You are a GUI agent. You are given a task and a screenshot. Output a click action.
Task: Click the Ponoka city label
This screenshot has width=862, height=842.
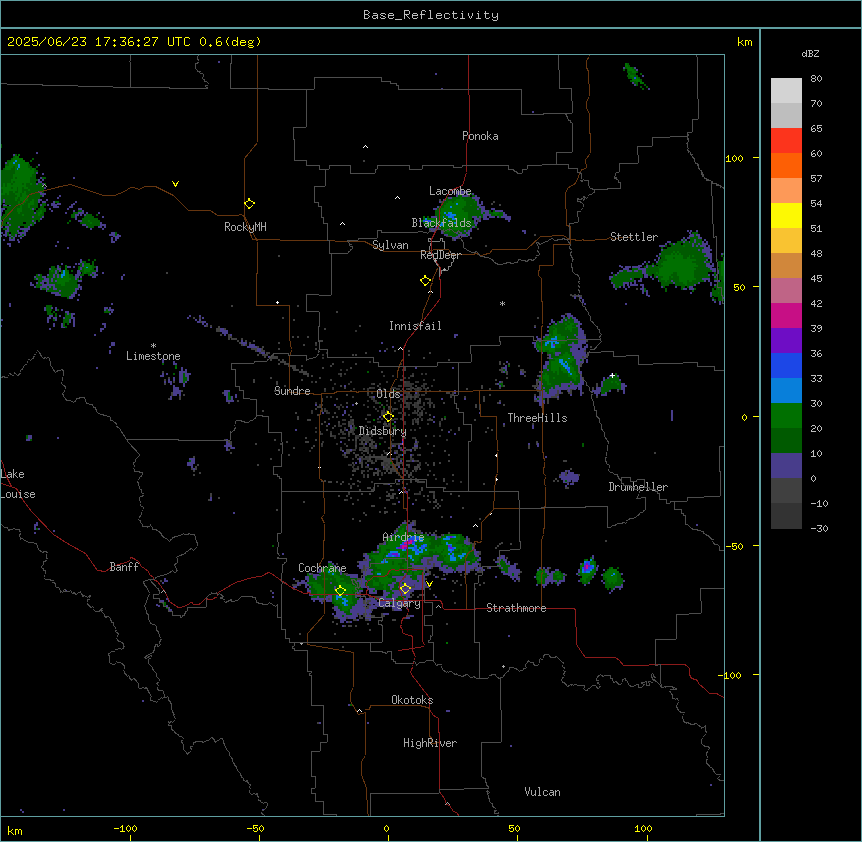pyautogui.click(x=480, y=136)
